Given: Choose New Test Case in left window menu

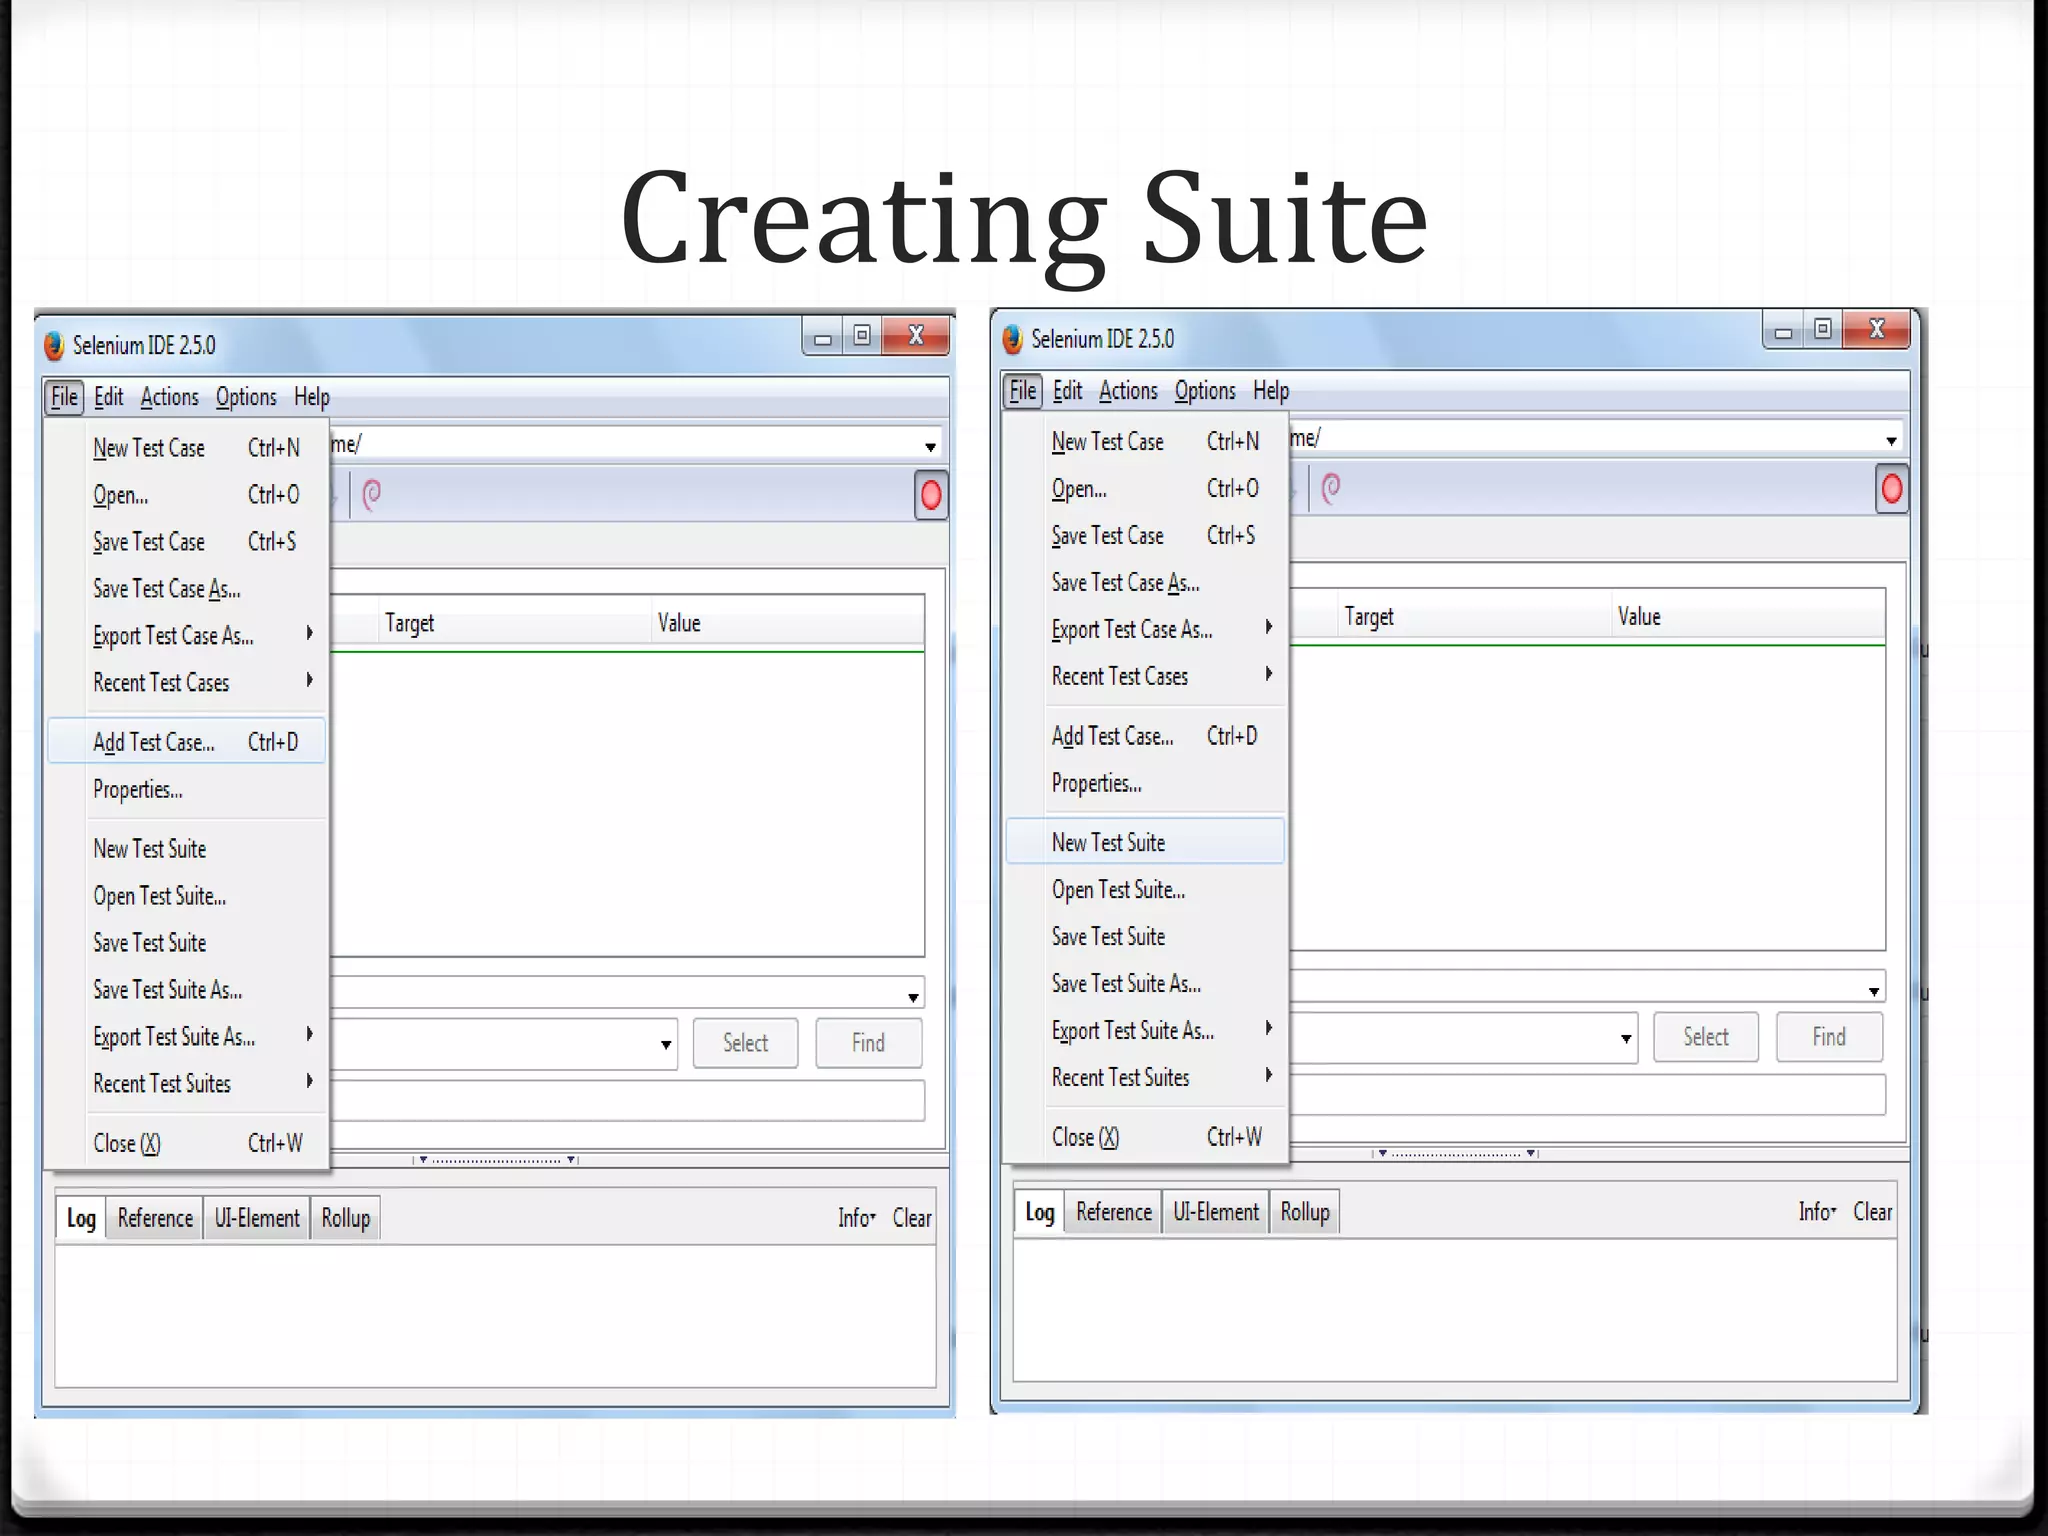Looking at the screenshot, I should pos(187,448).
